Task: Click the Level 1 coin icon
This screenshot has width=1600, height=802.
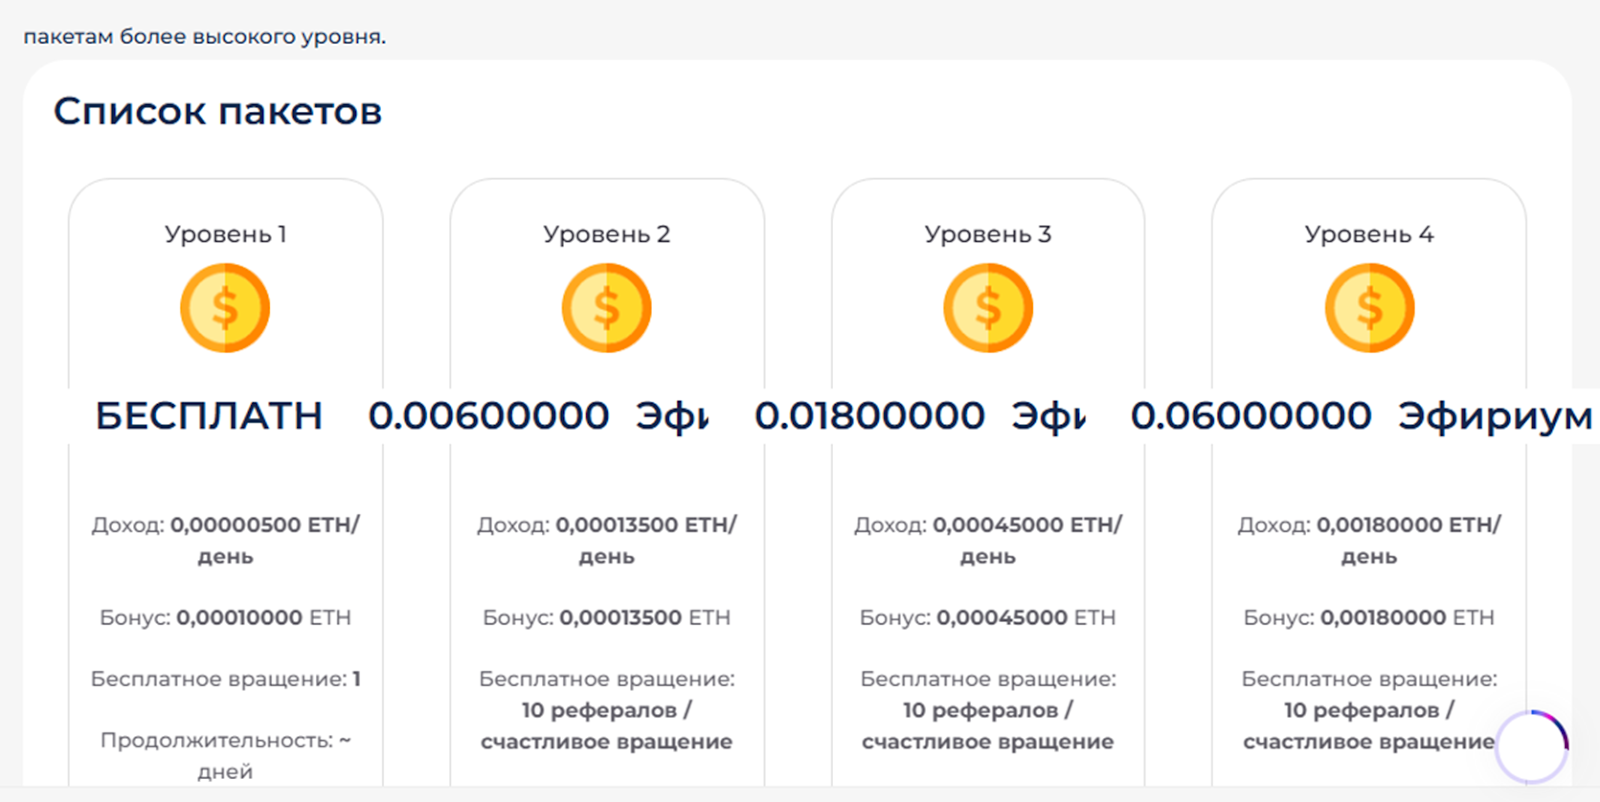Action: click(x=225, y=308)
